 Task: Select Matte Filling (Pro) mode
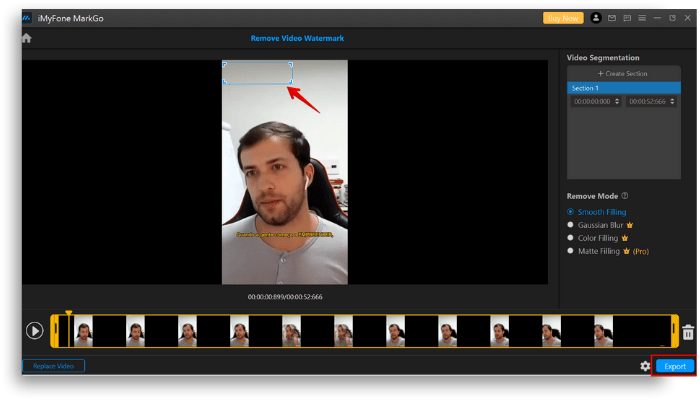tap(608, 251)
